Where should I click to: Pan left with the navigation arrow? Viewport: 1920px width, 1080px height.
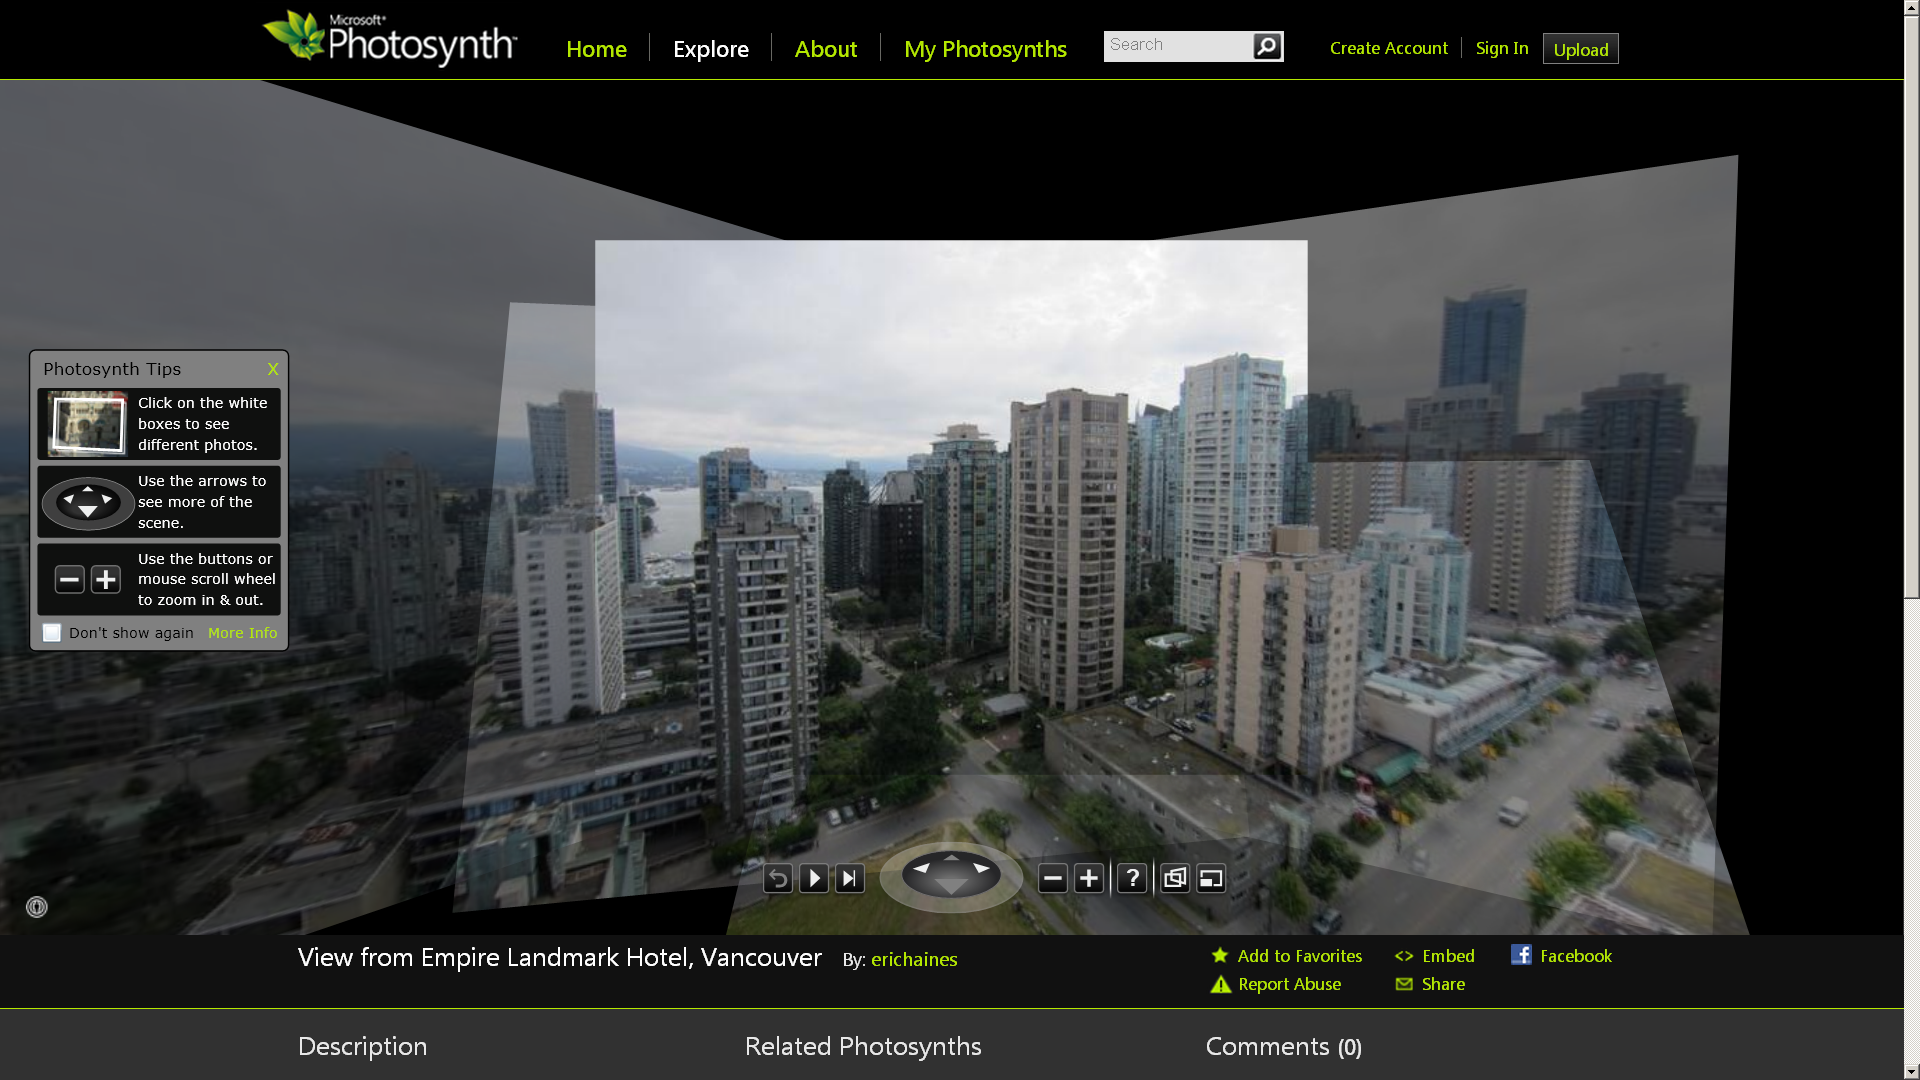click(921, 868)
